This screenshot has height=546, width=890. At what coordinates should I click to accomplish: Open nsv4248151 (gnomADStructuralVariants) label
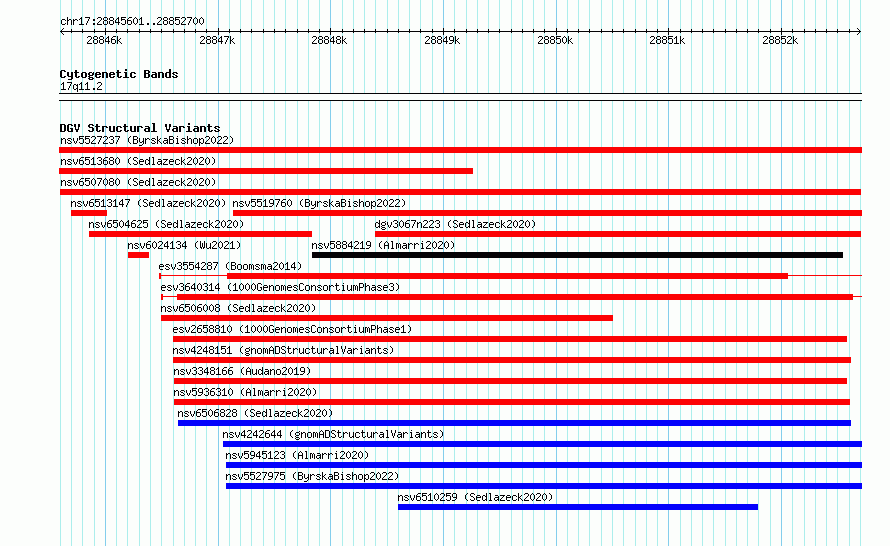click(x=283, y=350)
